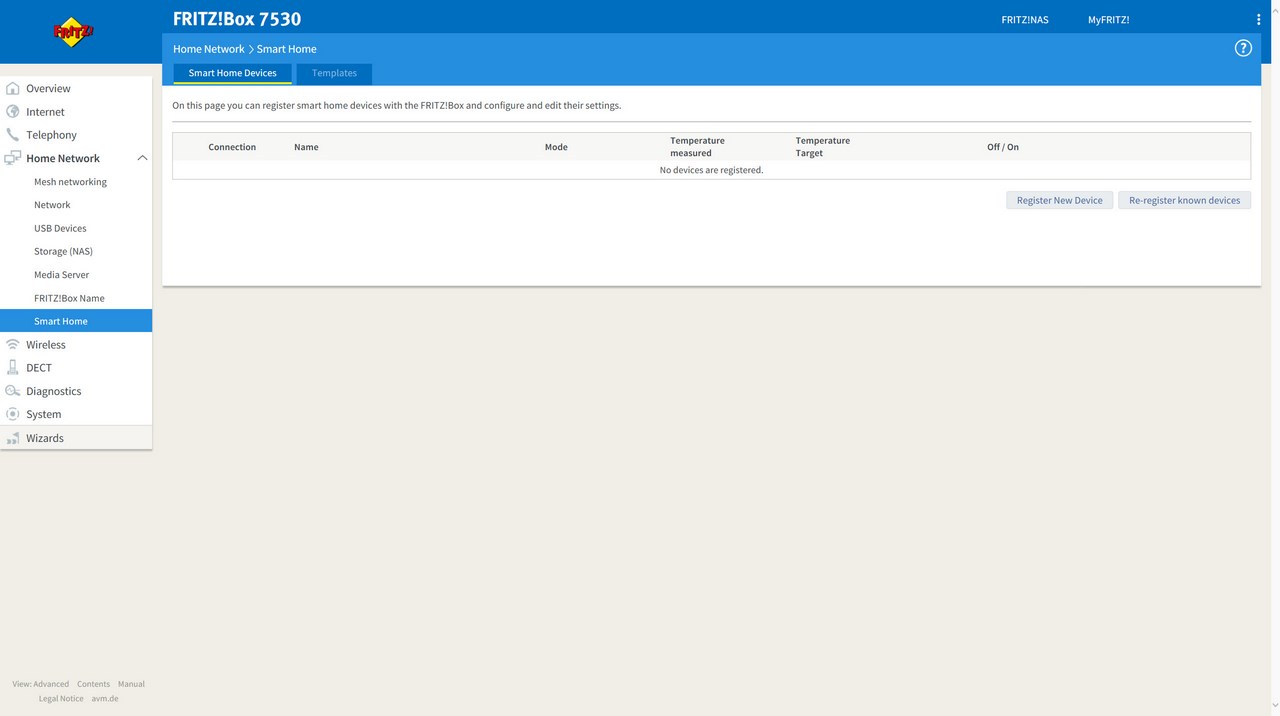
Task: Click the System gear icon
Action: pyautogui.click(x=13, y=414)
